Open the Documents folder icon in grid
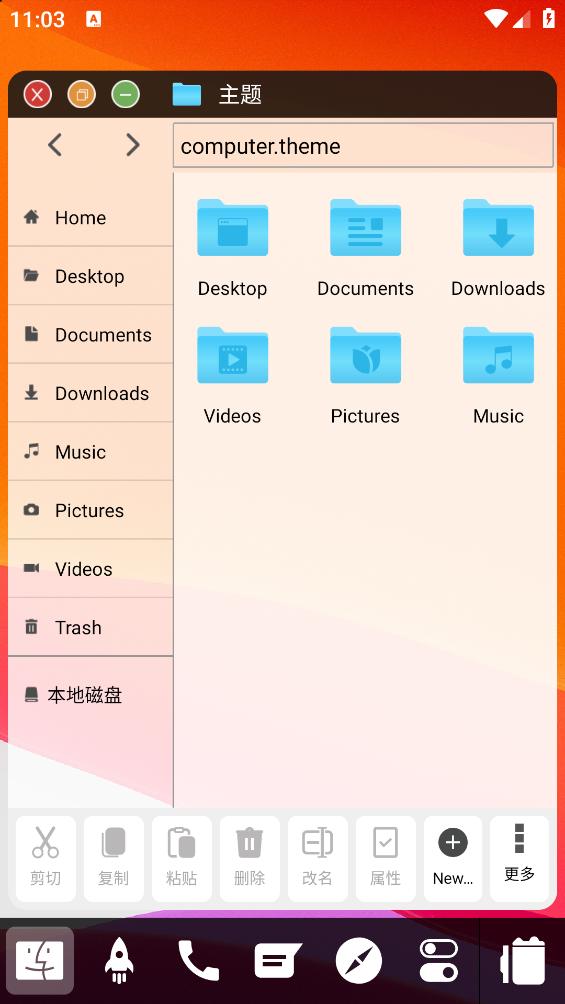565x1004 pixels. [365, 227]
